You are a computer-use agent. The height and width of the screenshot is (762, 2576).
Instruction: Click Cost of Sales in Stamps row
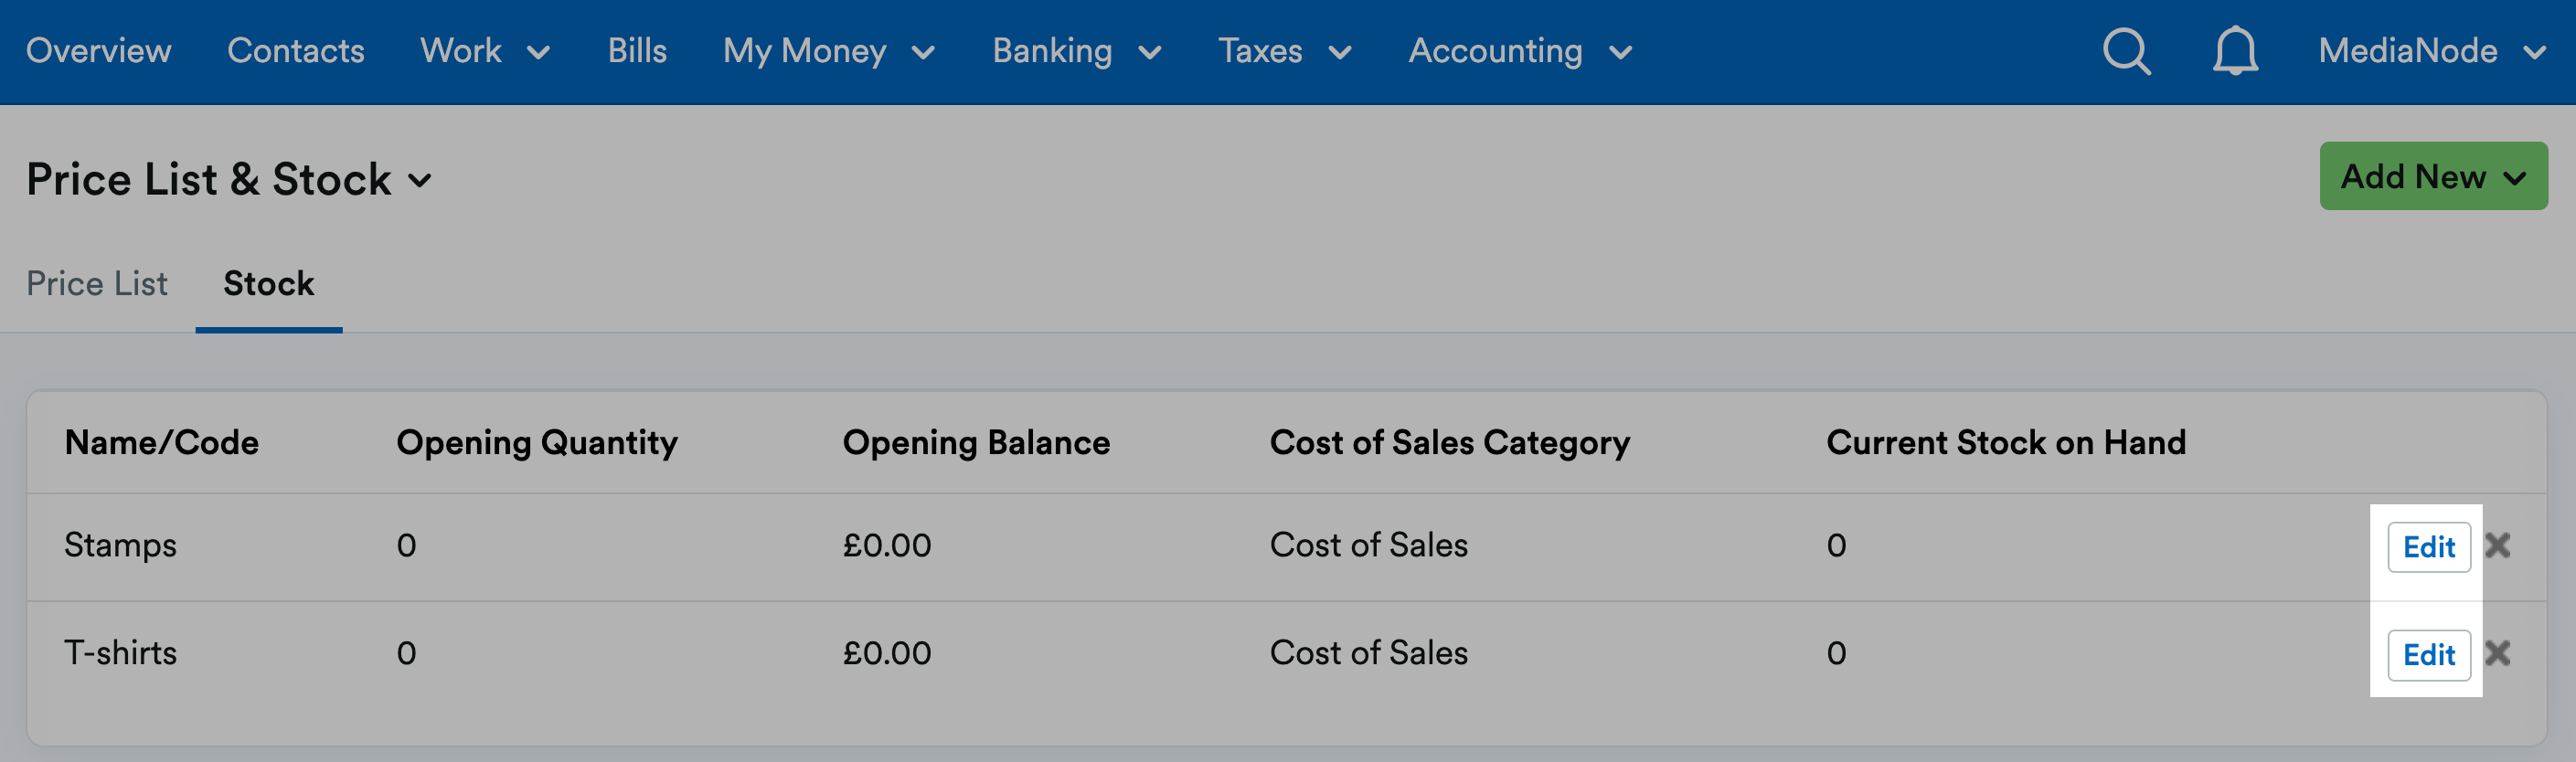[x=1369, y=545]
